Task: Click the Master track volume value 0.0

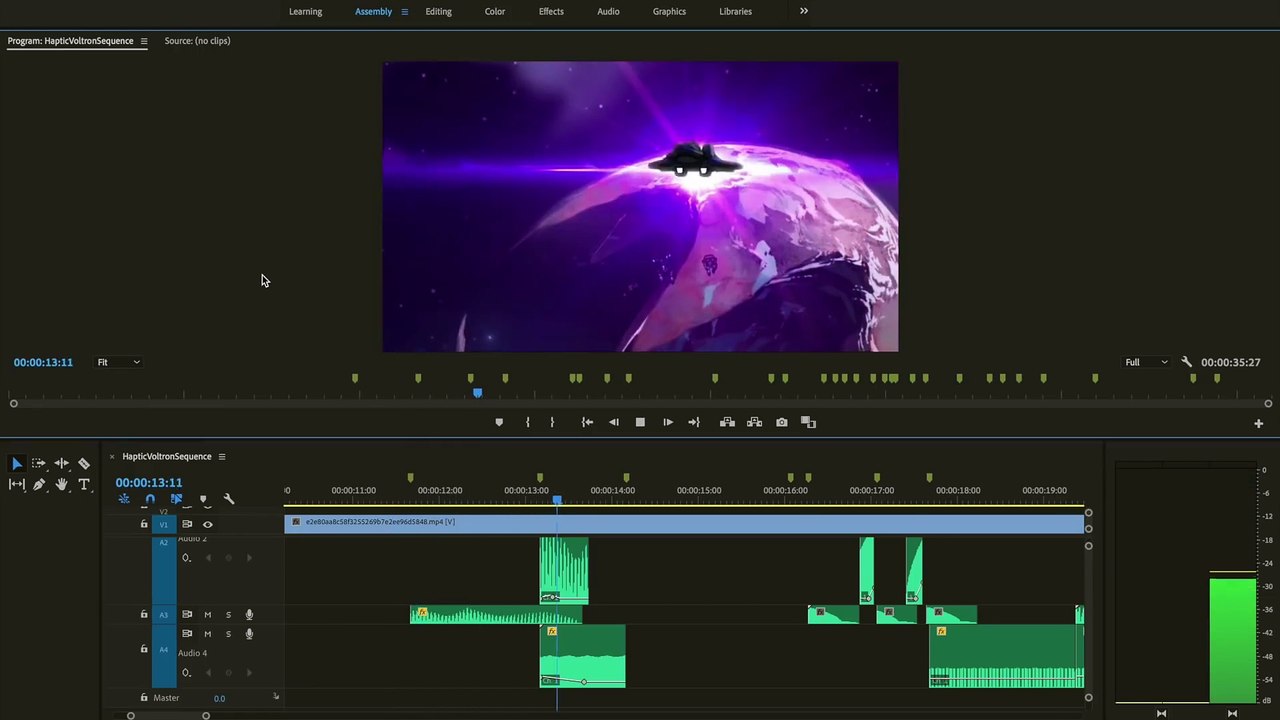Action: click(219, 698)
